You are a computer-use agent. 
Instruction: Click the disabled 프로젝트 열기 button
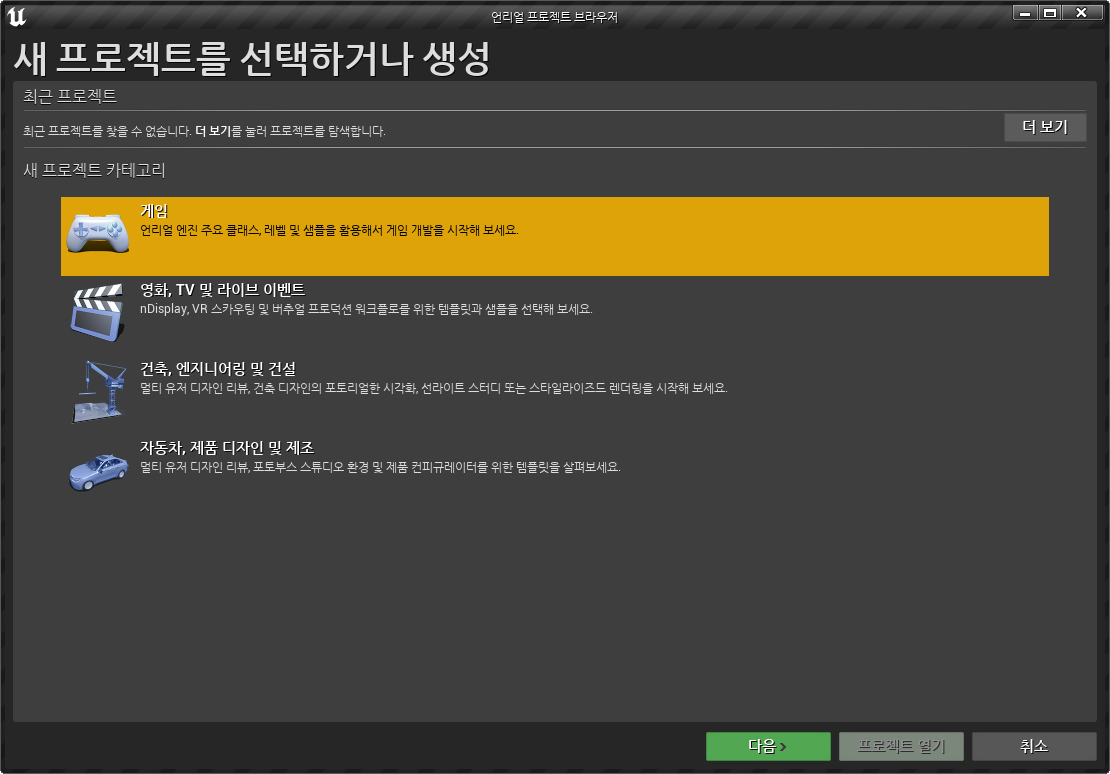point(901,746)
